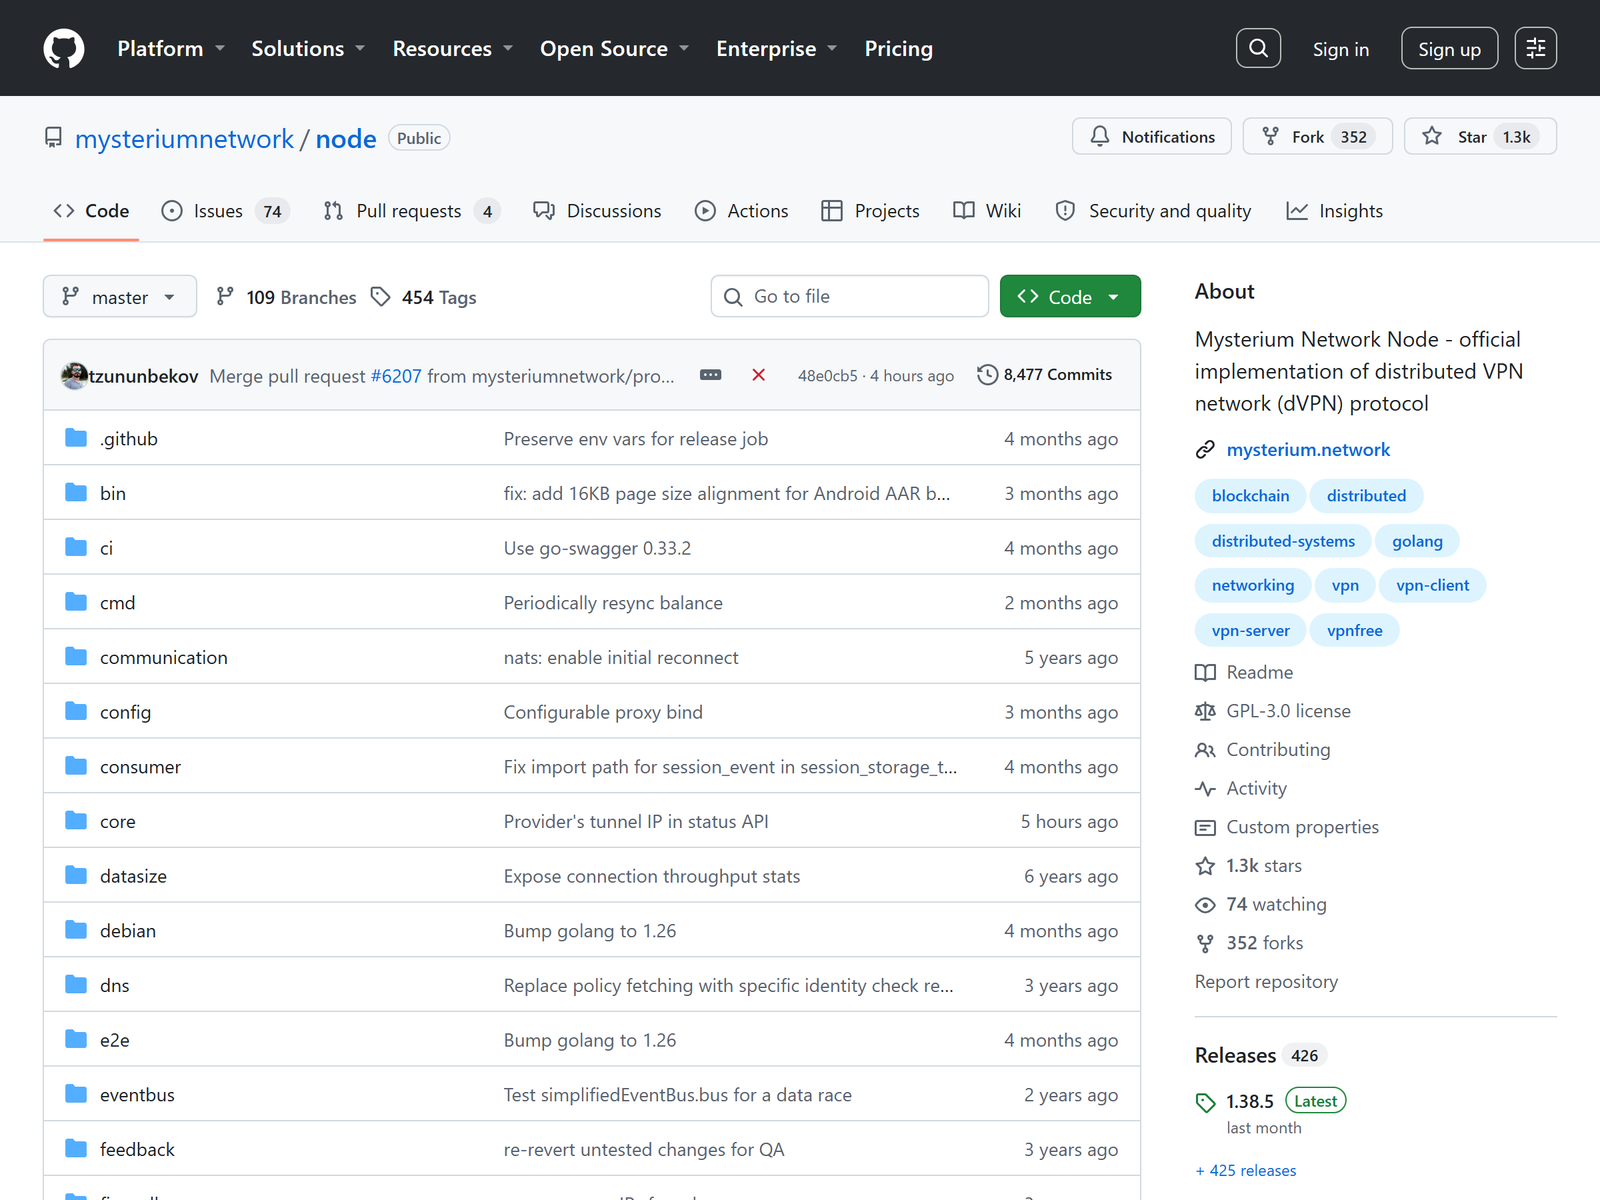The width and height of the screenshot is (1600, 1200).
Task: Open the 1.38.5 release link
Action: point(1250,1102)
